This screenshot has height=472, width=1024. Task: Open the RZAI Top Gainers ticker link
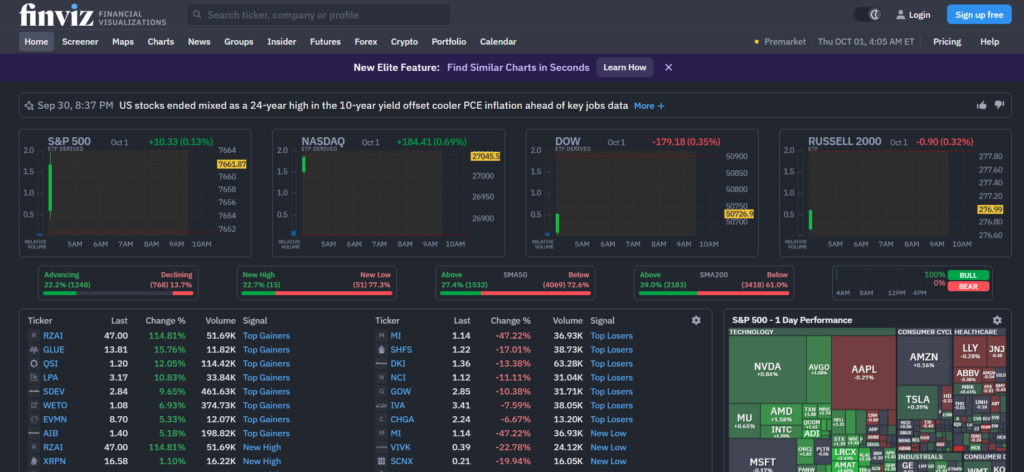point(53,336)
